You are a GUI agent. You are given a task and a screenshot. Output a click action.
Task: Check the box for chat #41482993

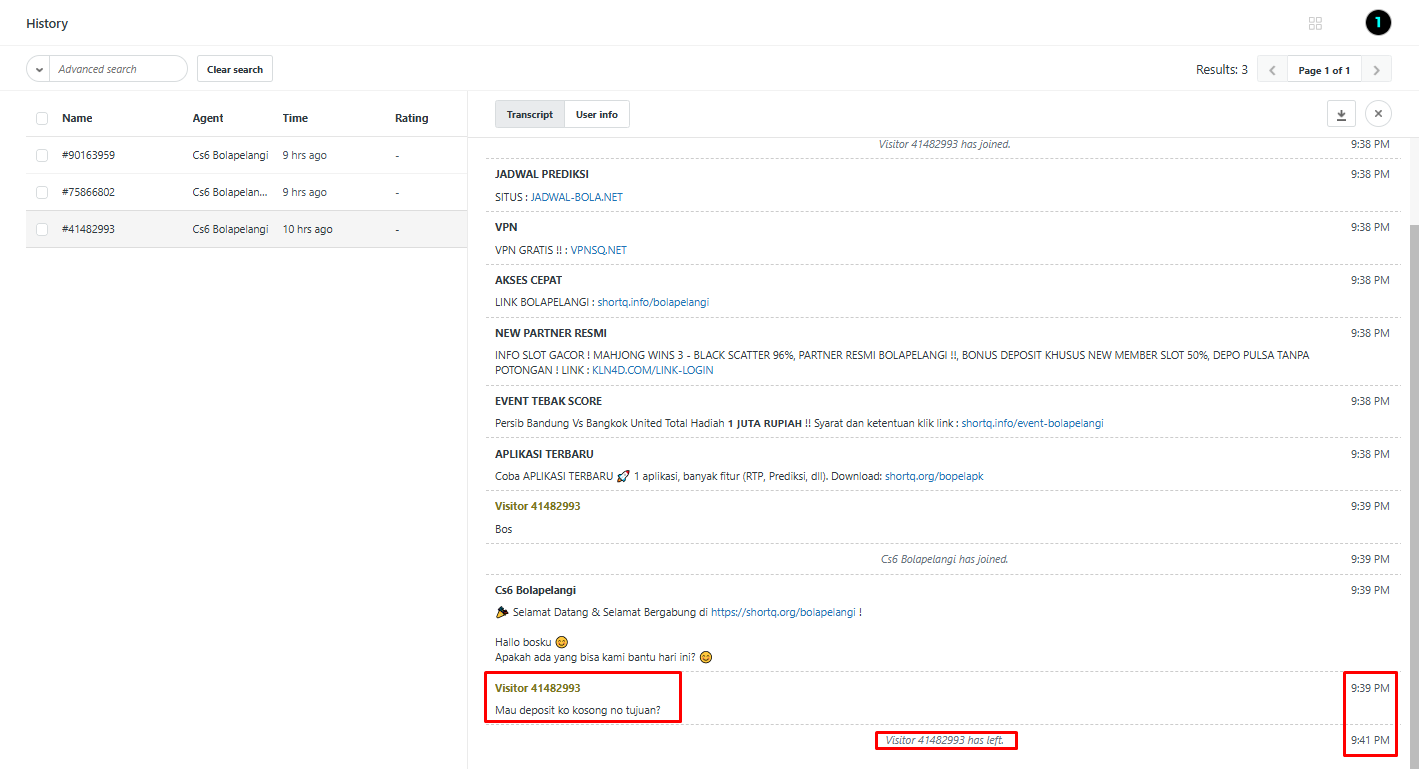(x=42, y=229)
